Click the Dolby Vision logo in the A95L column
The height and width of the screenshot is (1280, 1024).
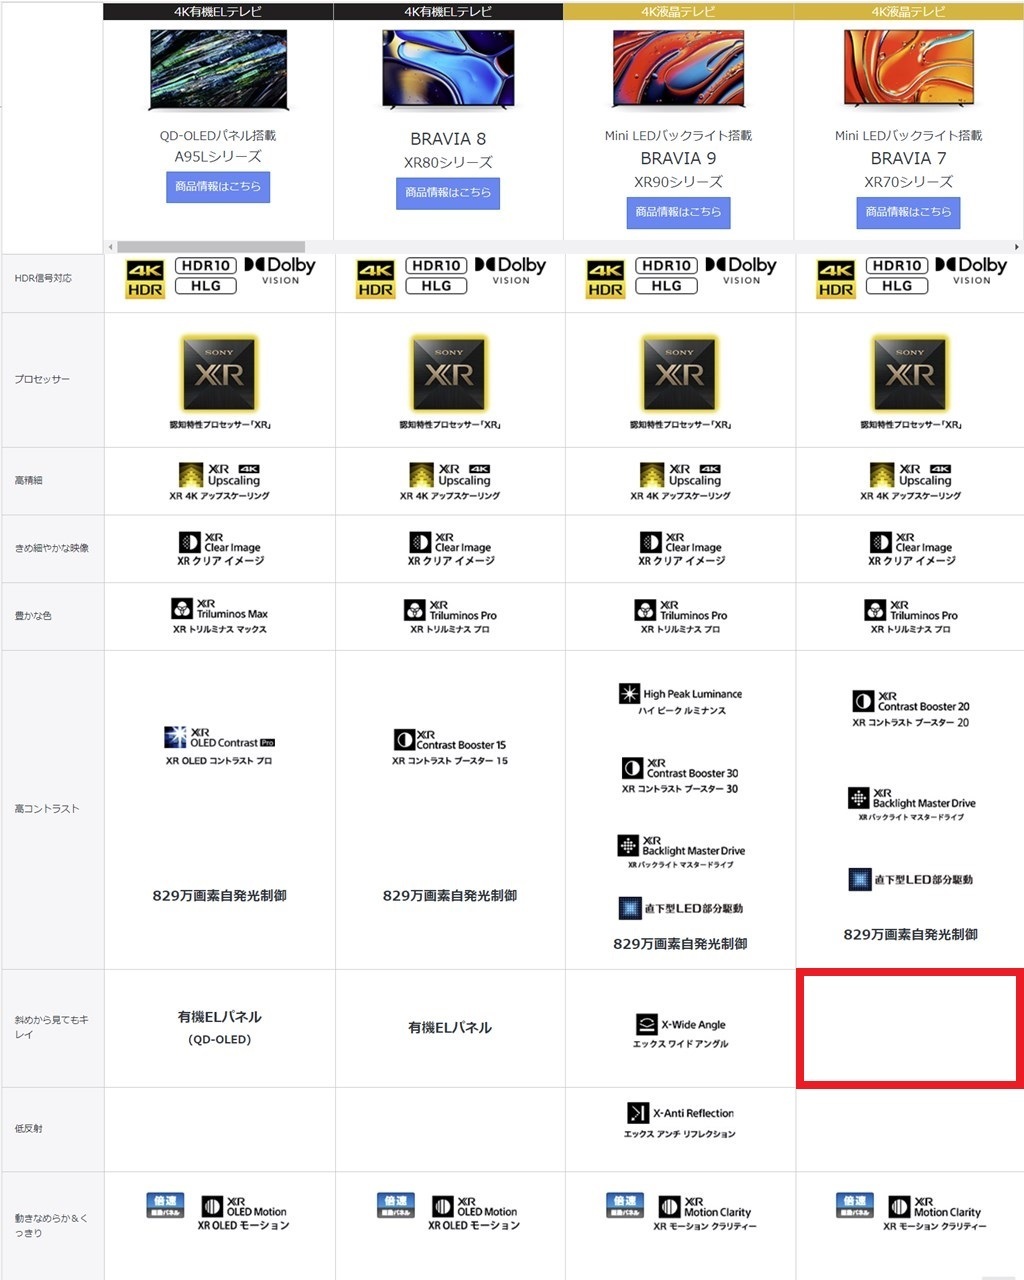[x=280, y=270]
